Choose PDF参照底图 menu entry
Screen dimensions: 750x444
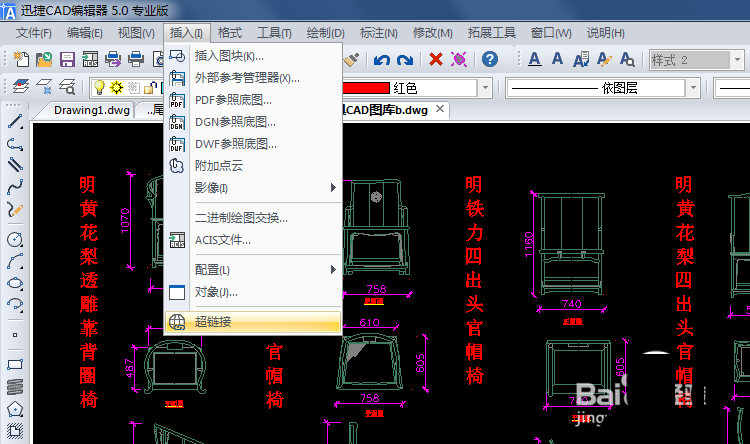[x=253, y=100]
